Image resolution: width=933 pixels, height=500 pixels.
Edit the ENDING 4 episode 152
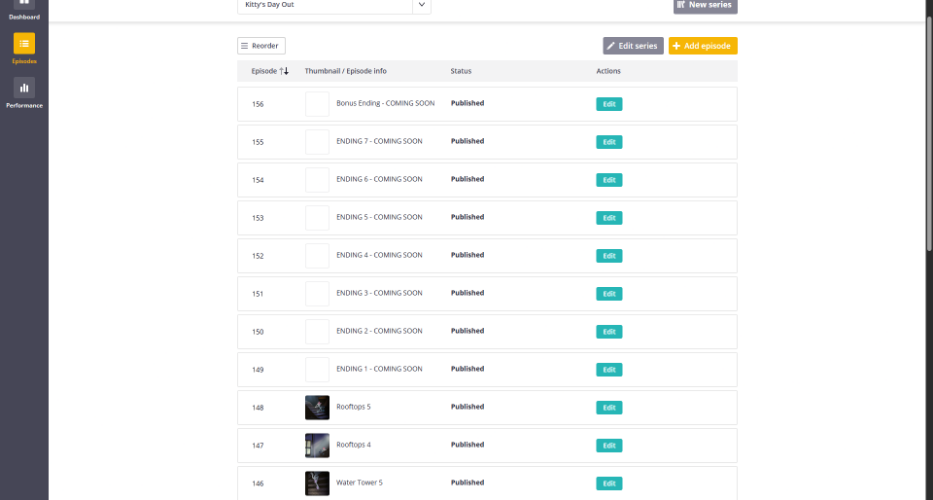(609, 256)
